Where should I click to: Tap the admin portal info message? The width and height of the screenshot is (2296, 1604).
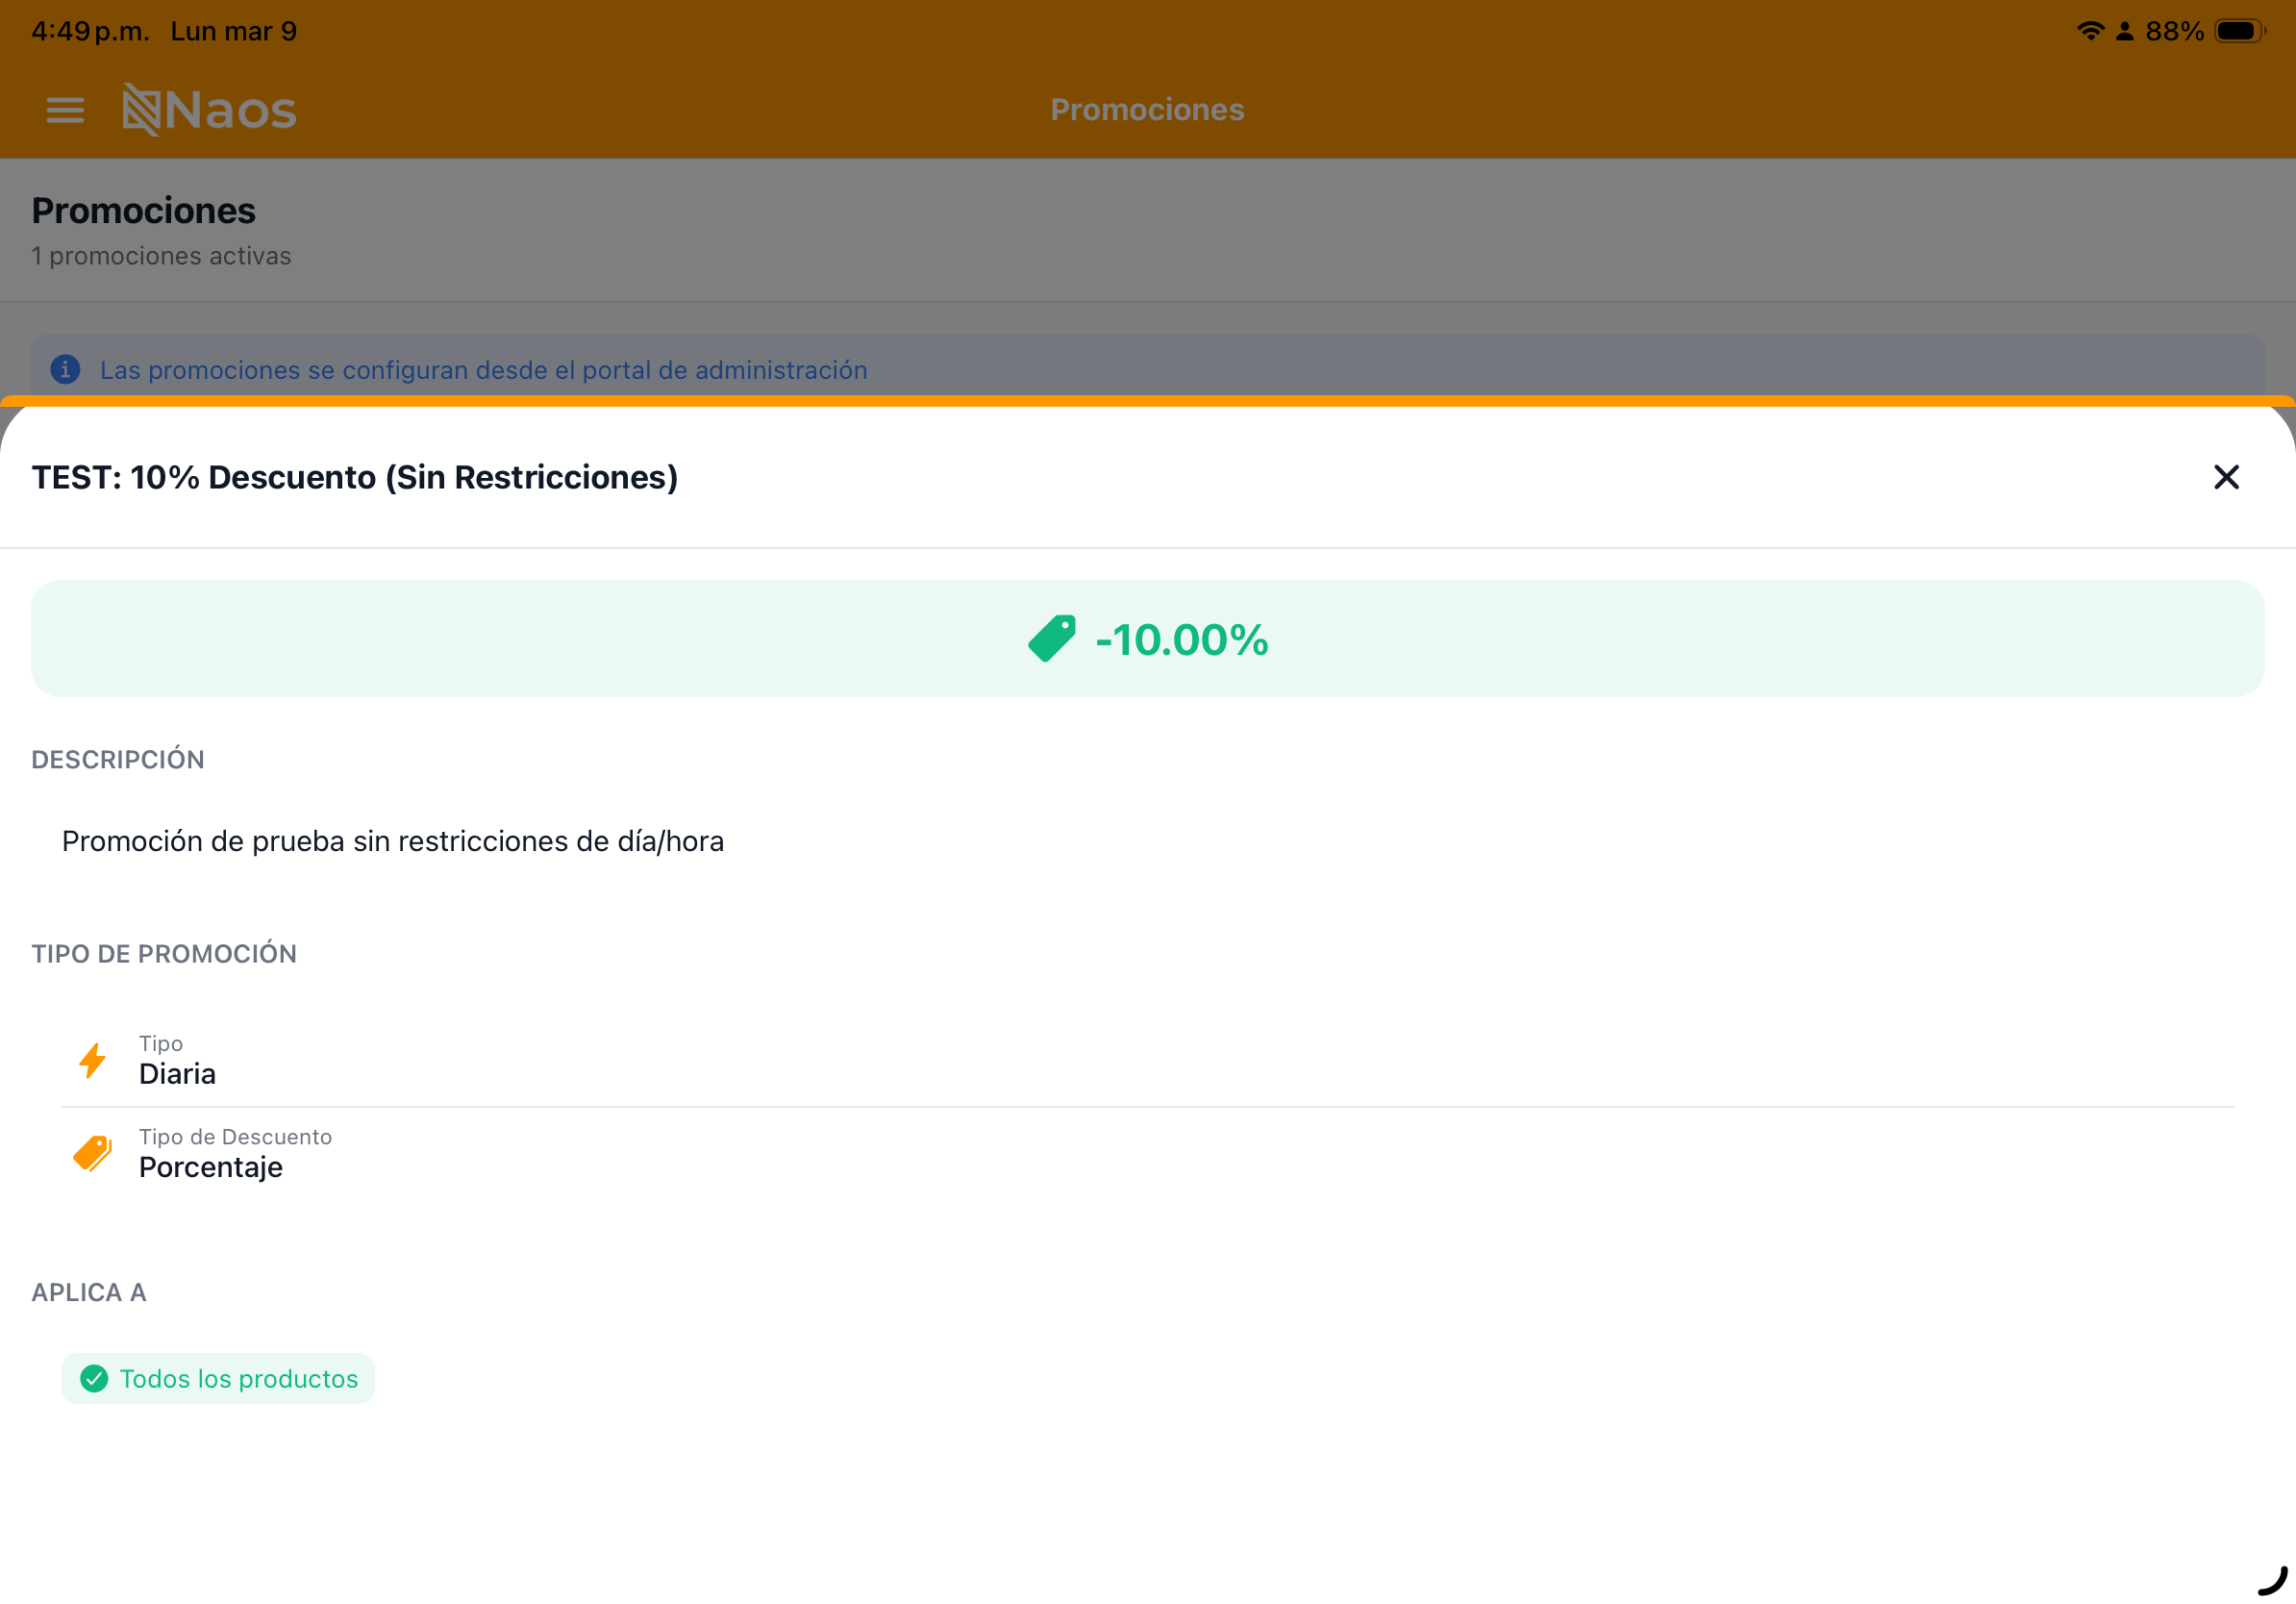pyautogui.click(x=483, y=370)
